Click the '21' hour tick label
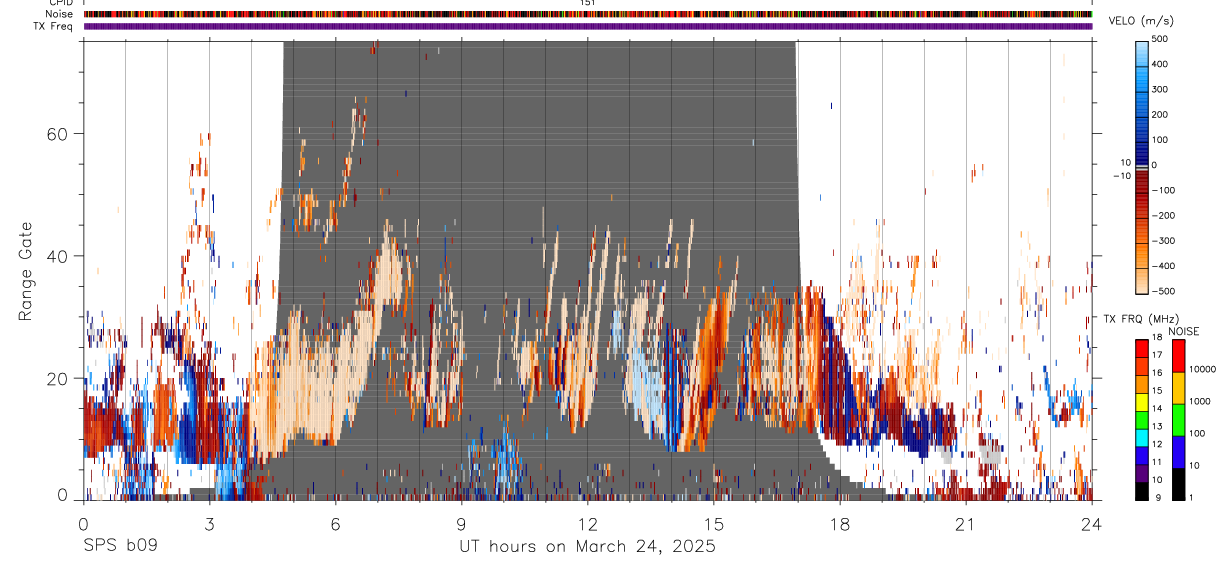This screenshot has height=567, width=1228. (x=965, y=524)
